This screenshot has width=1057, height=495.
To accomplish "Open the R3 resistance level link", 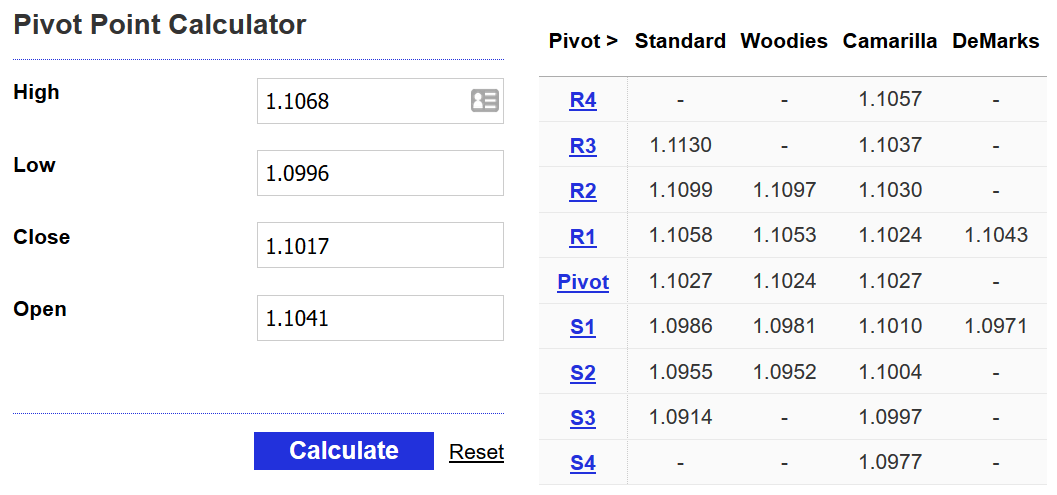I will 583,146.
